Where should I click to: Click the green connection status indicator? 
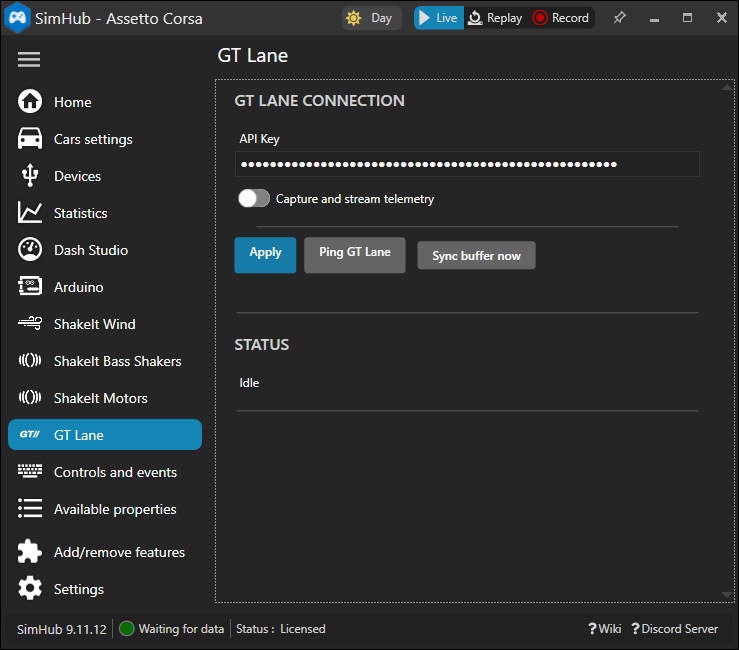[x=126, y=628]
